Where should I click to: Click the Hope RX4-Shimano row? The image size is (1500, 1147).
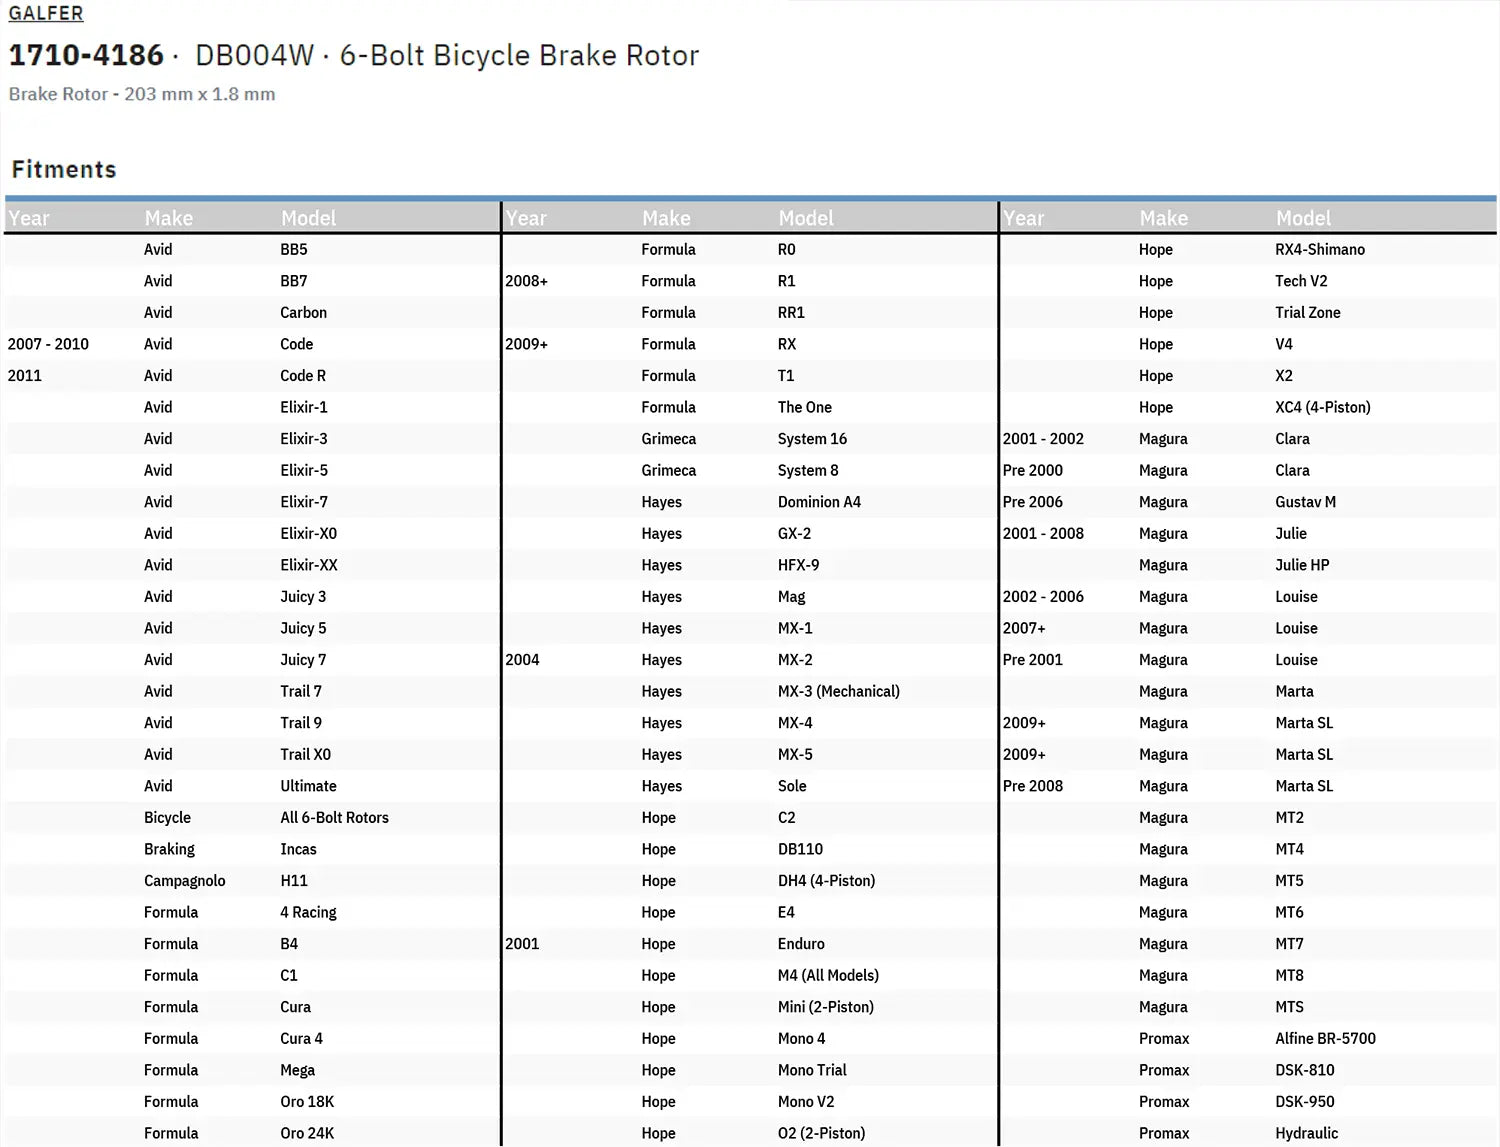(1248, 250)
